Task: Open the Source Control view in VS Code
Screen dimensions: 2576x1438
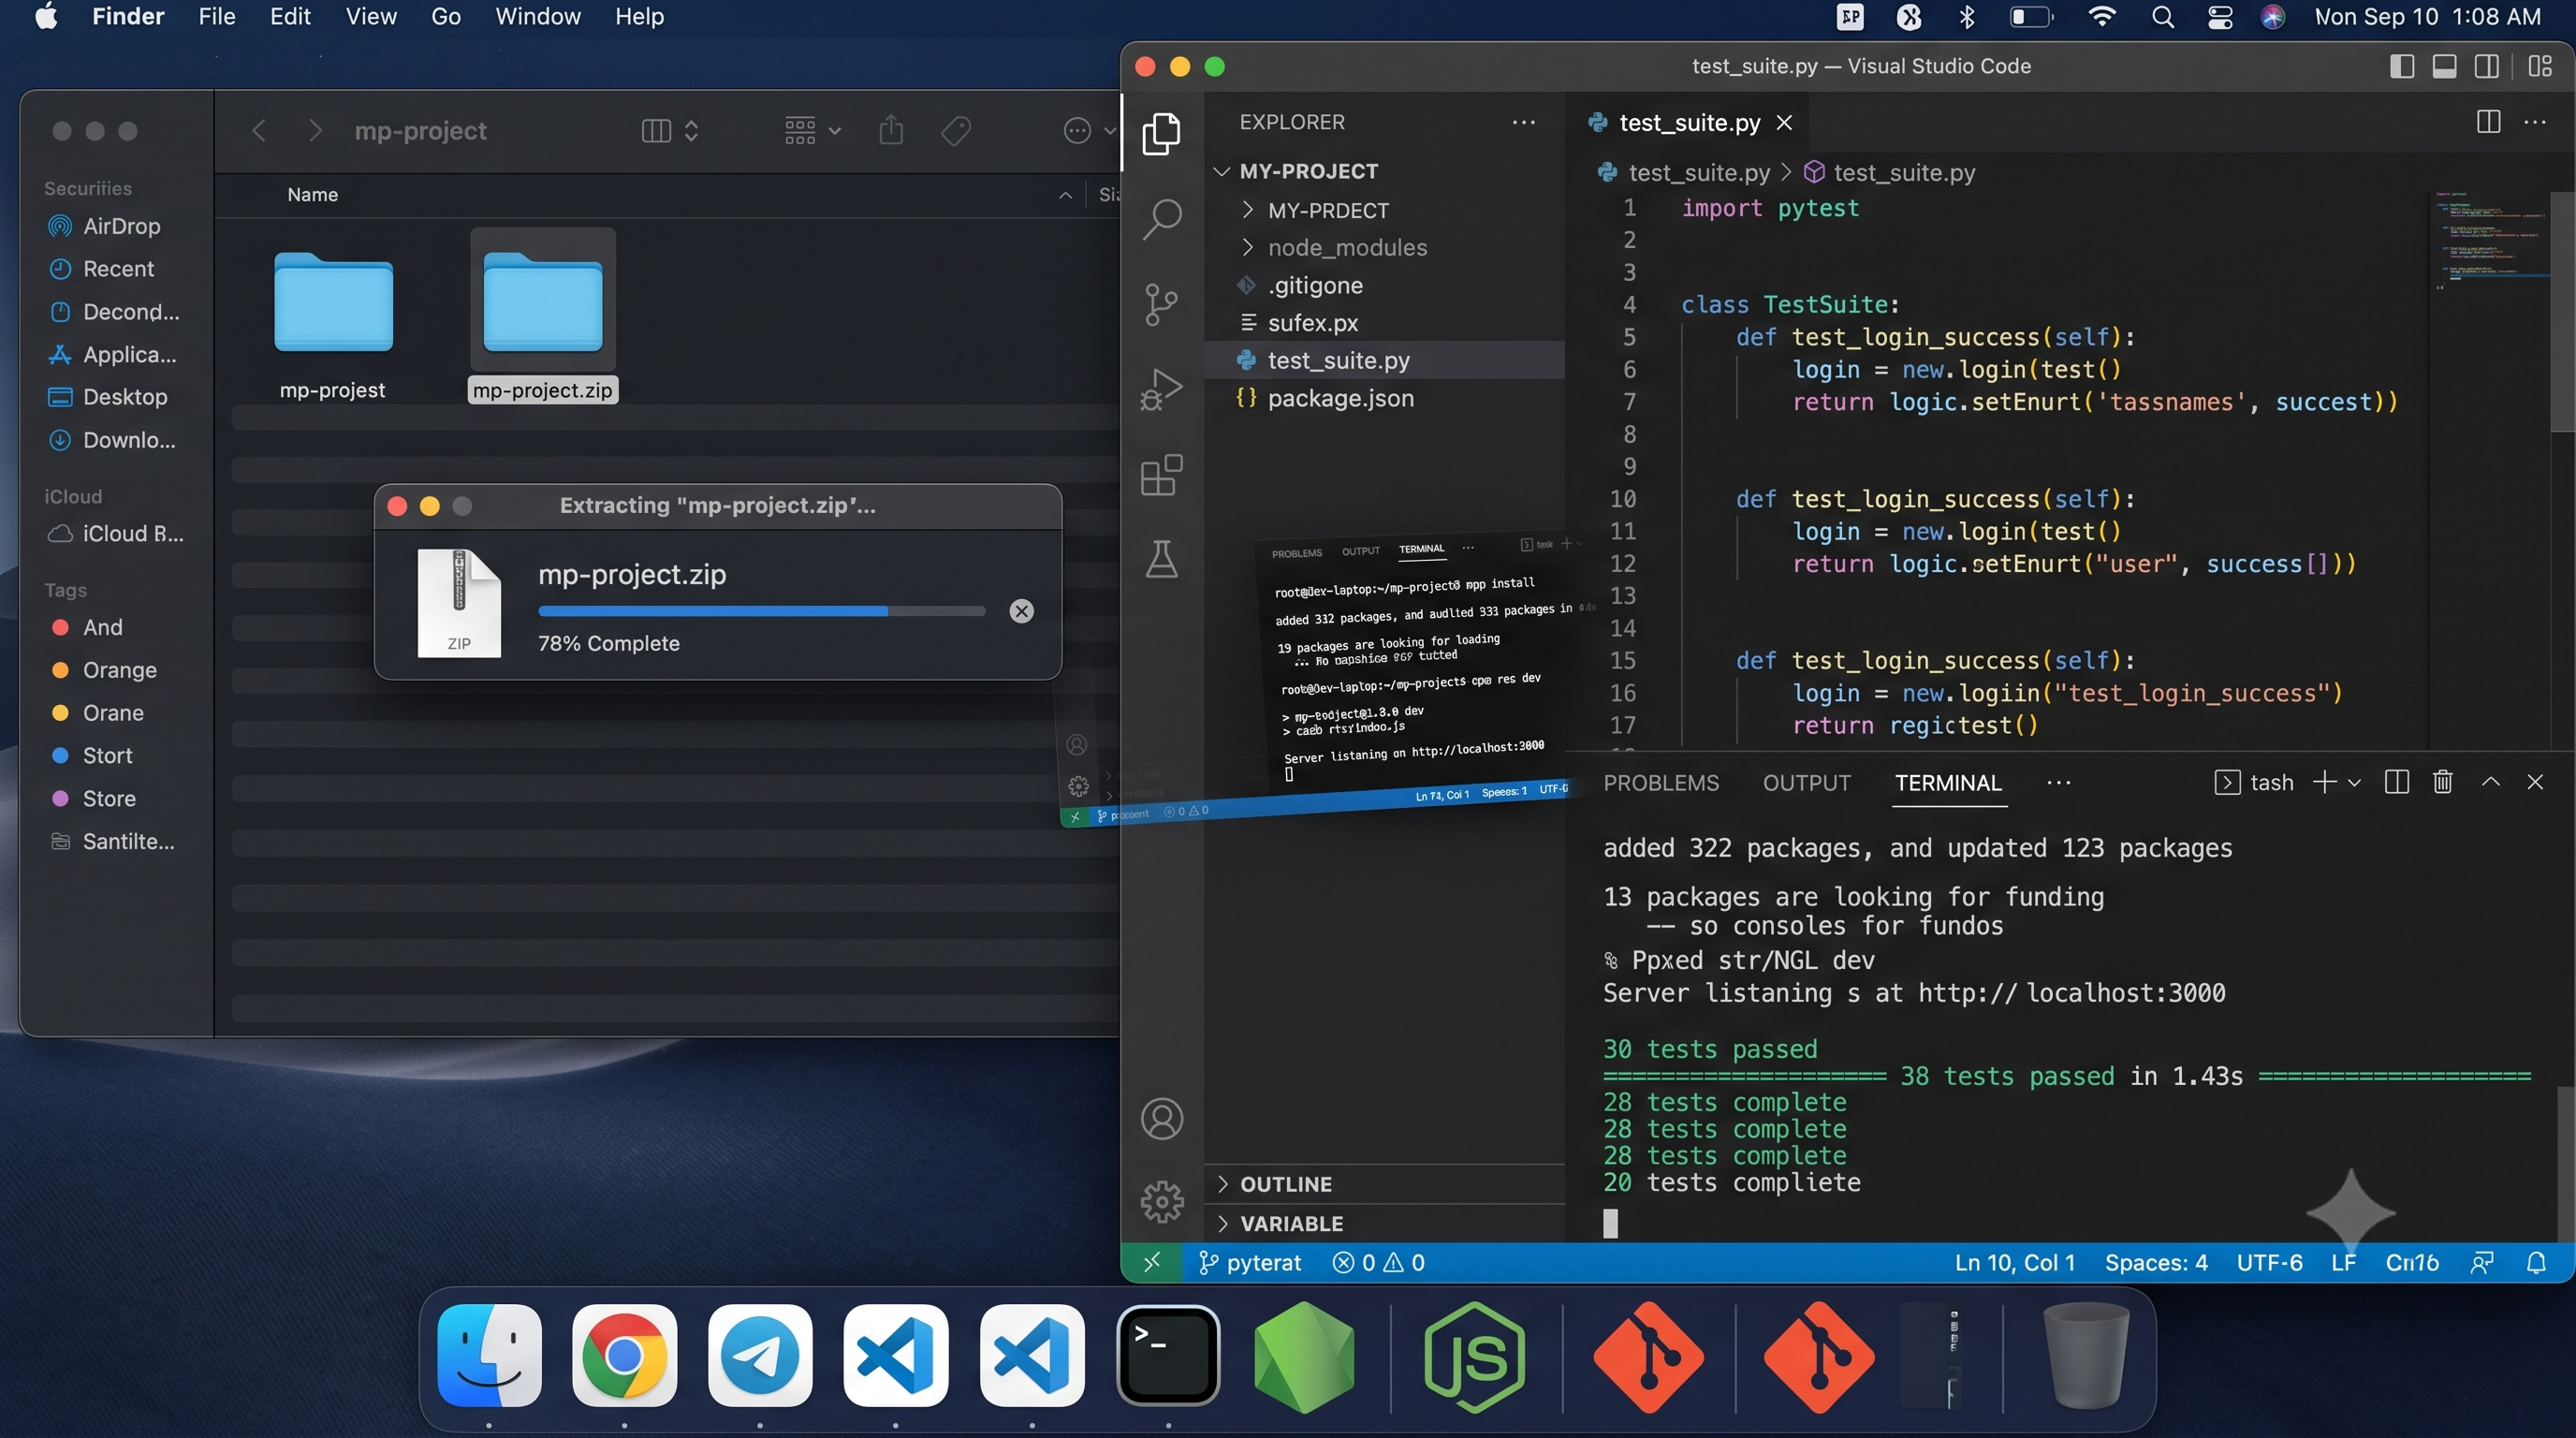Action: click(1161, 304)
